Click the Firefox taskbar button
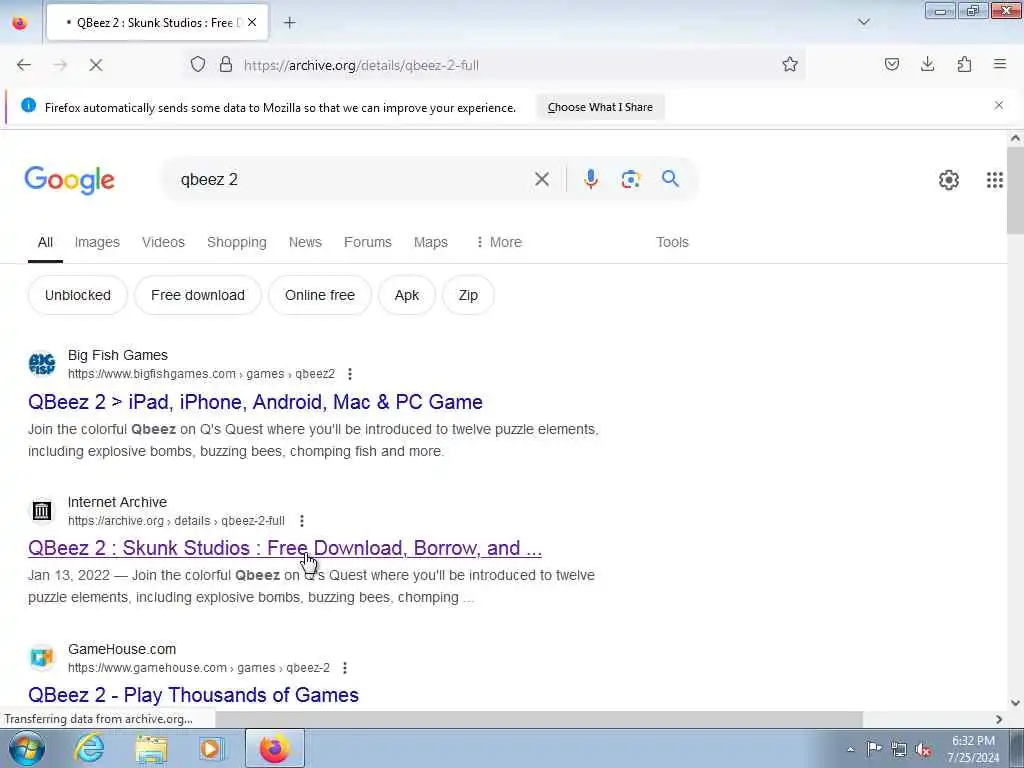Screen dimensions: 1024x768 click(275, 748)
